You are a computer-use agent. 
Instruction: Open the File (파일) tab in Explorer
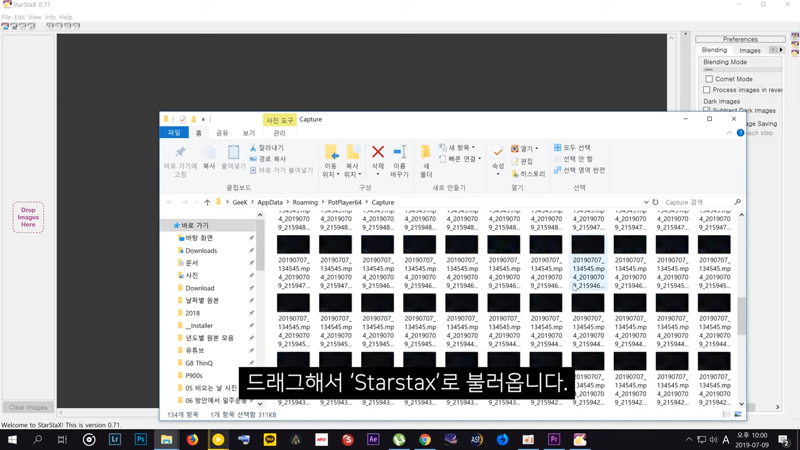(174, 133)
